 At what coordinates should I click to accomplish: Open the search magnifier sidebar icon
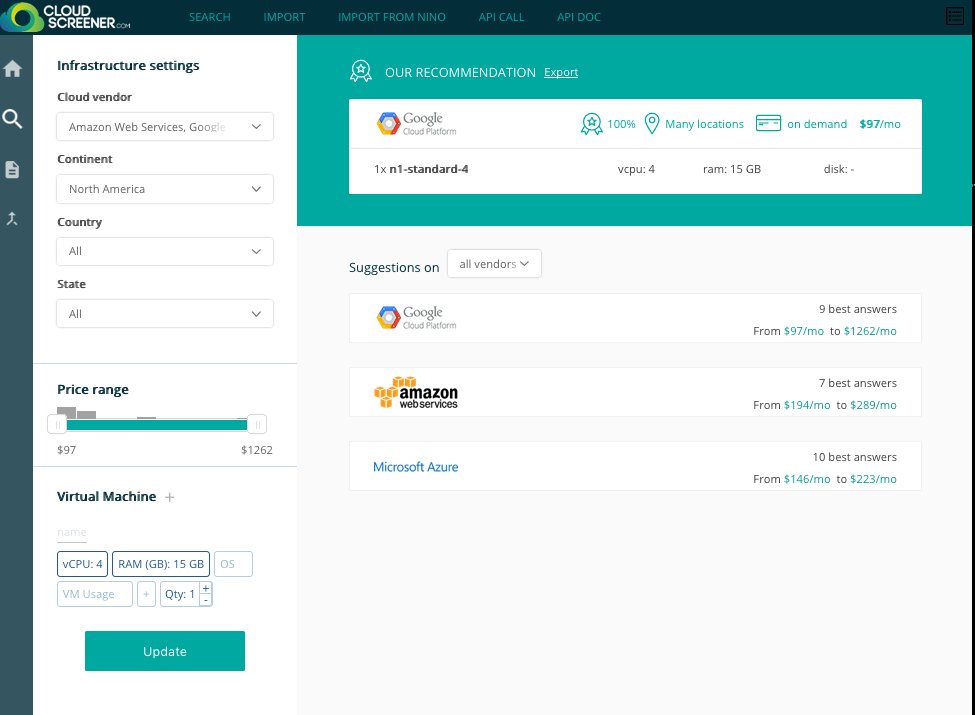12,118
